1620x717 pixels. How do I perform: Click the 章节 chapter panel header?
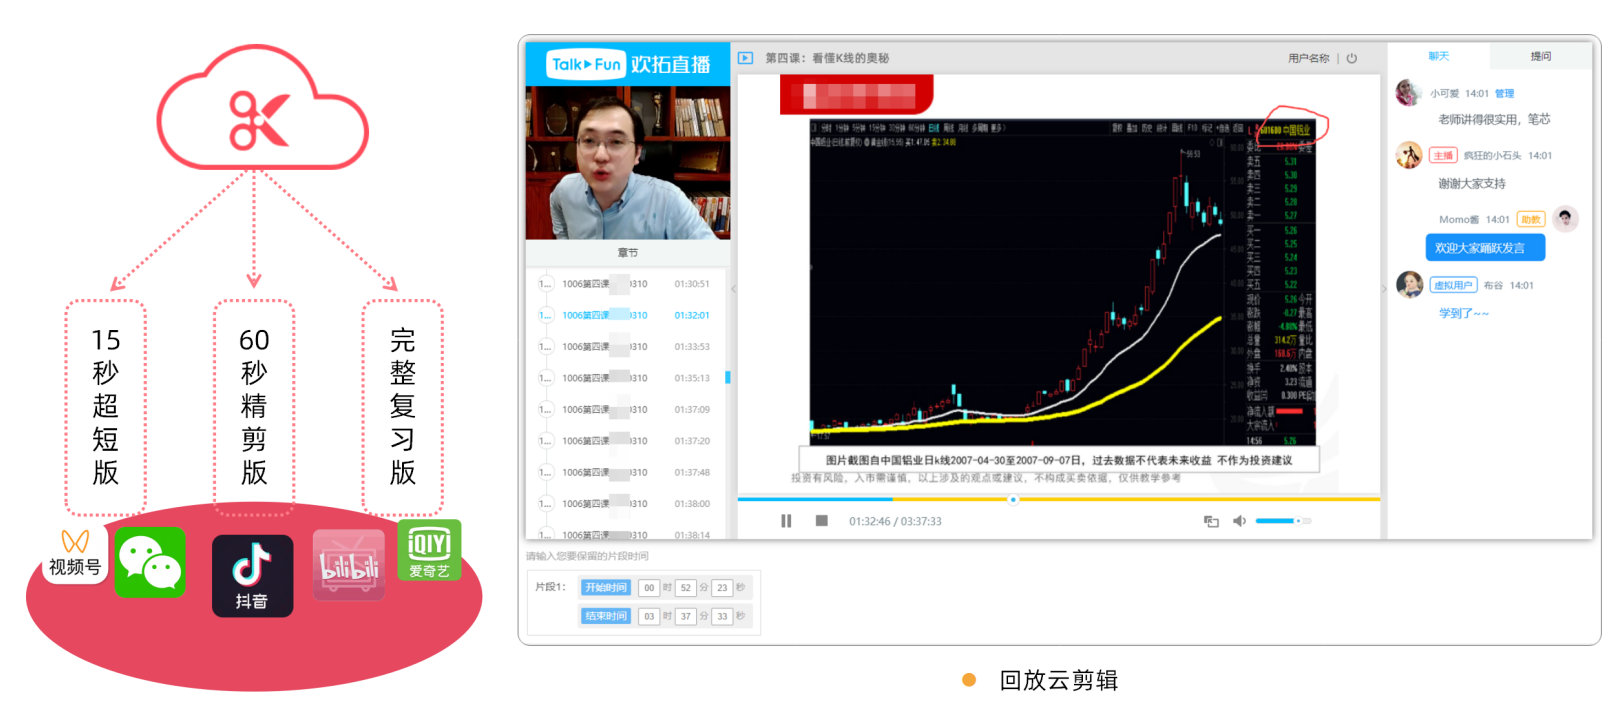[x=627, y=253]
